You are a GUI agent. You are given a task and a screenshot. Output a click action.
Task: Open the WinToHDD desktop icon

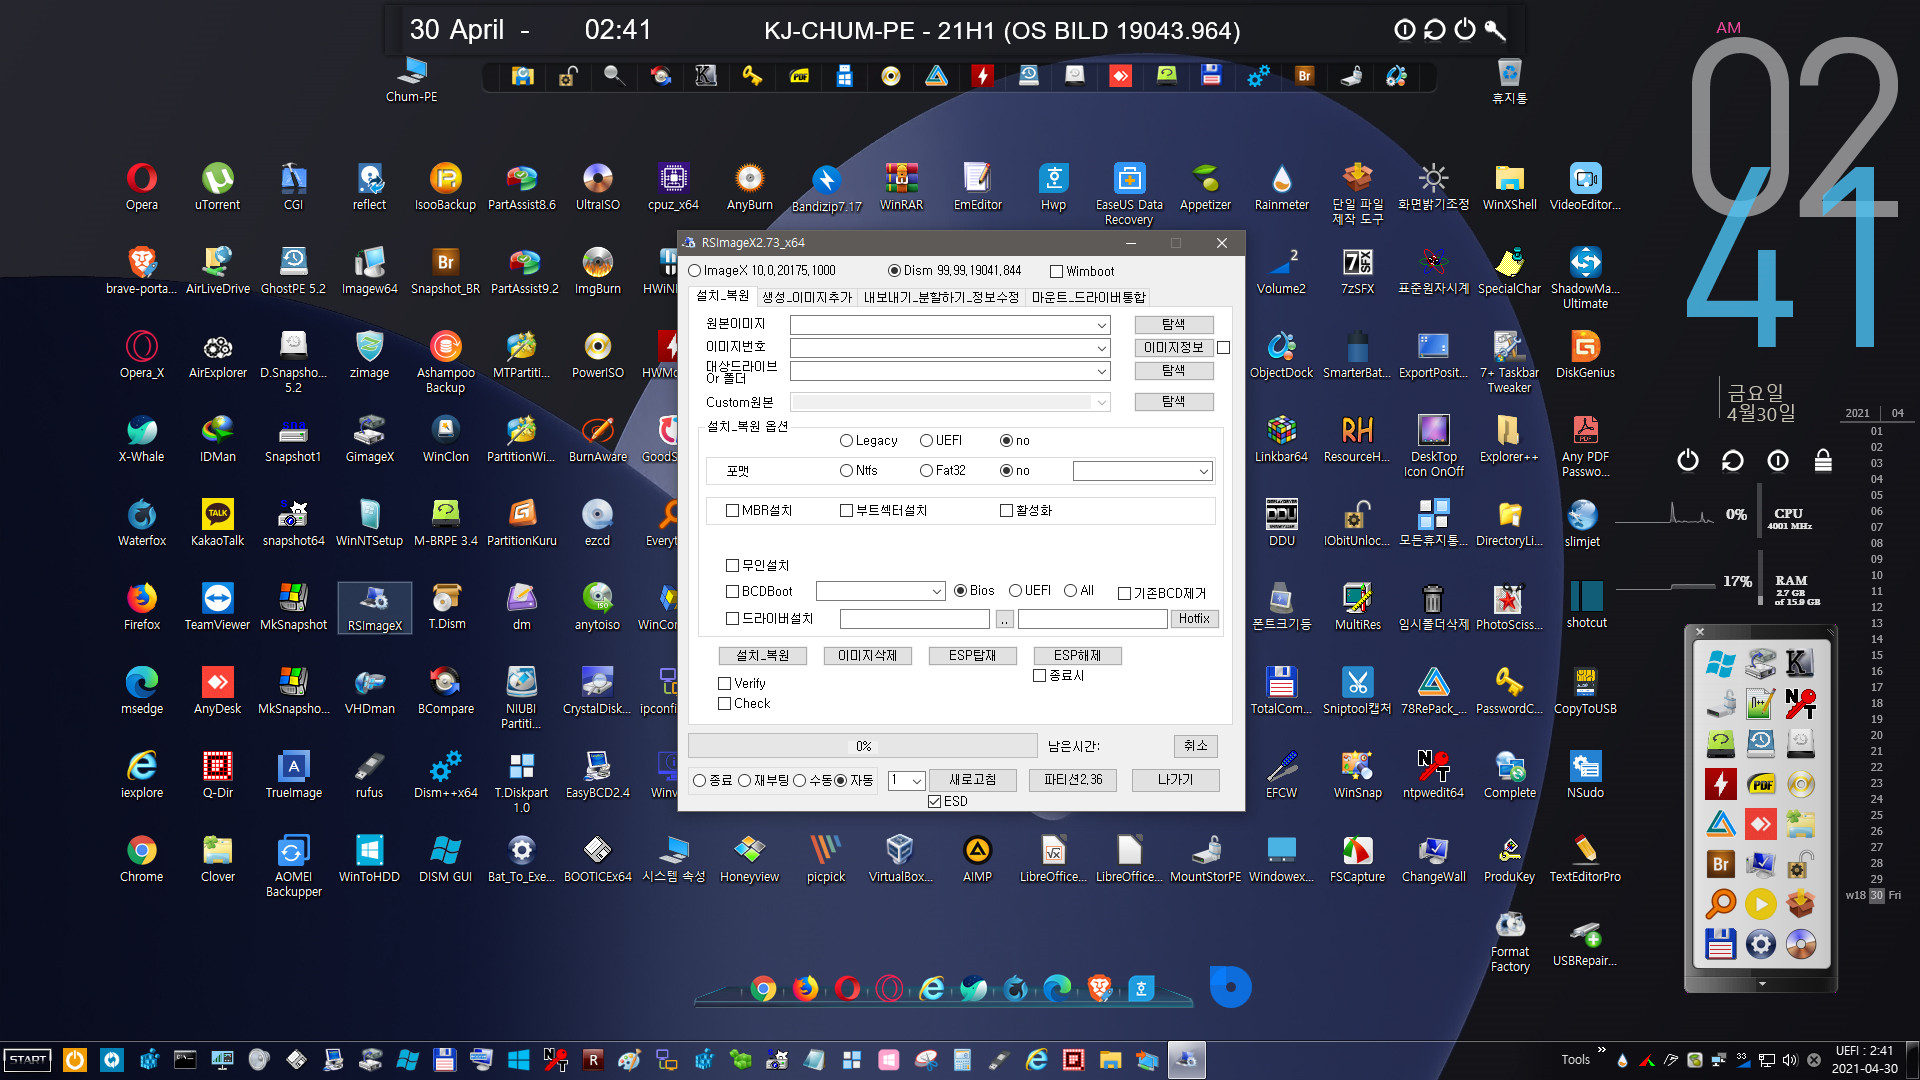click(369, 859)
